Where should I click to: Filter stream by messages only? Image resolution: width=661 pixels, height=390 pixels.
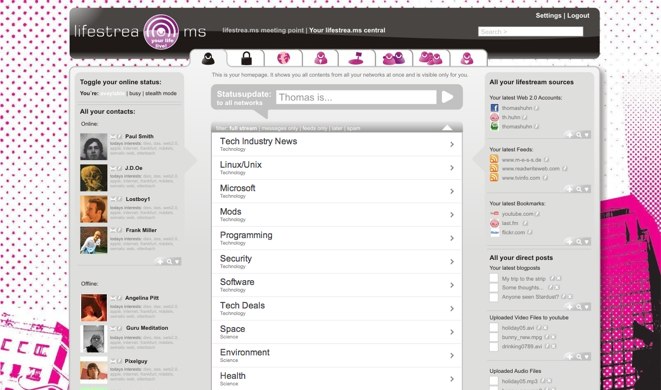279,128
